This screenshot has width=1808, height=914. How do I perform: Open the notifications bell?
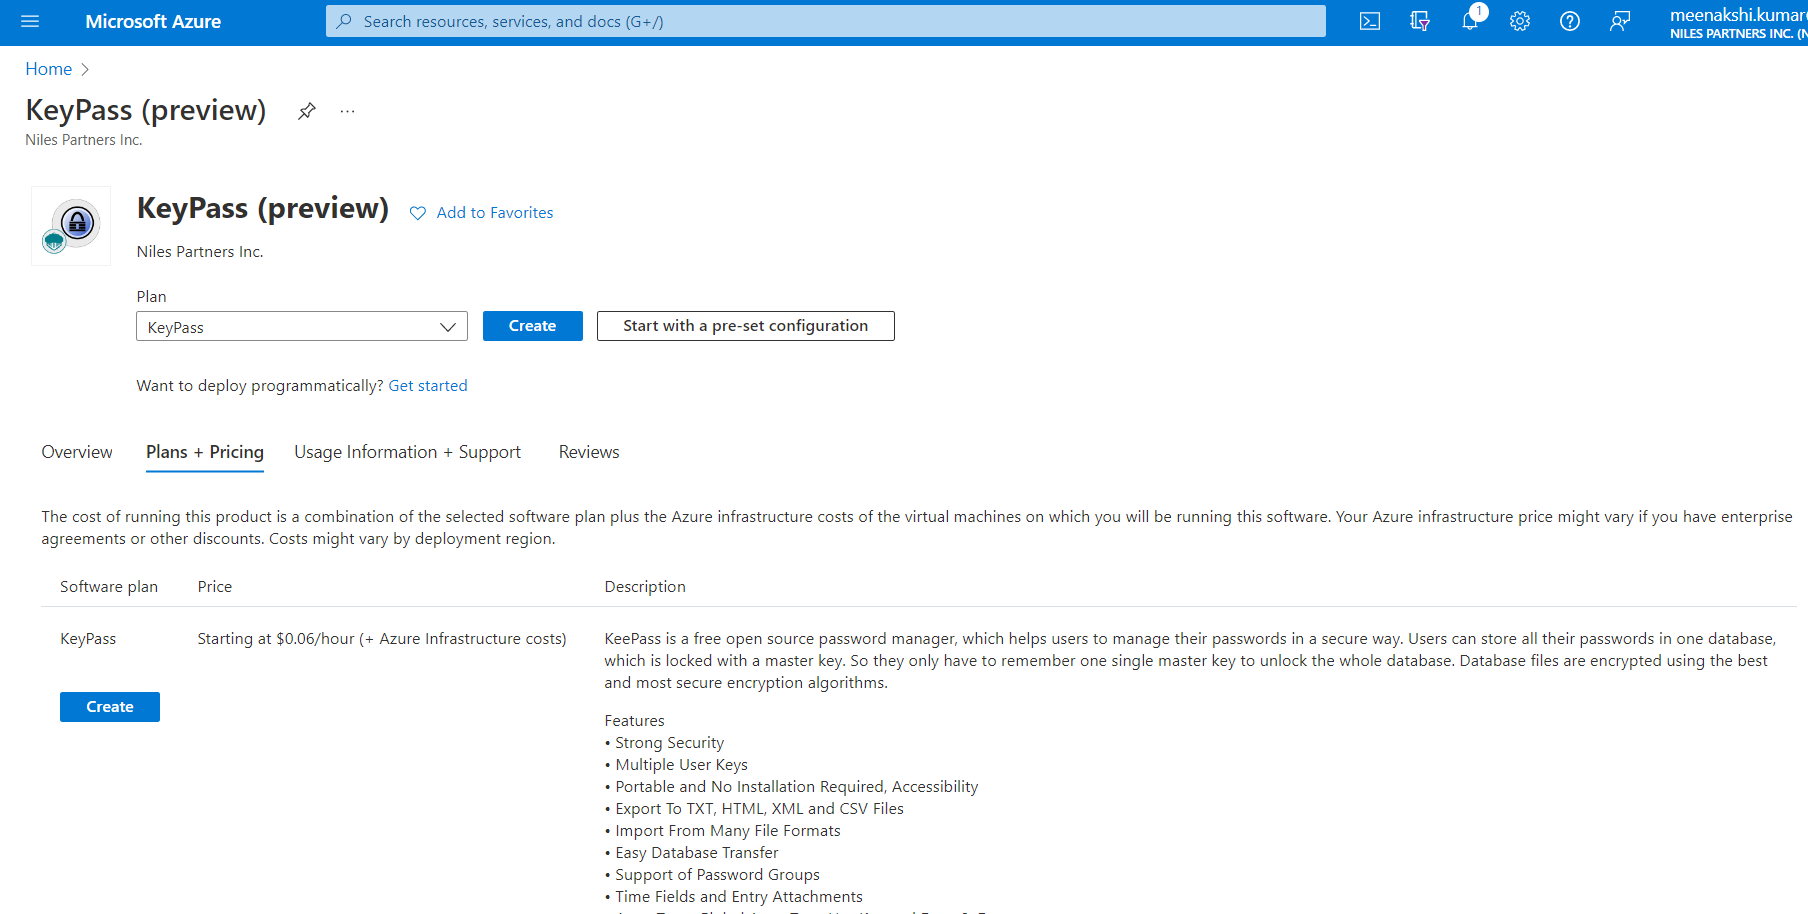point(1470,21)
